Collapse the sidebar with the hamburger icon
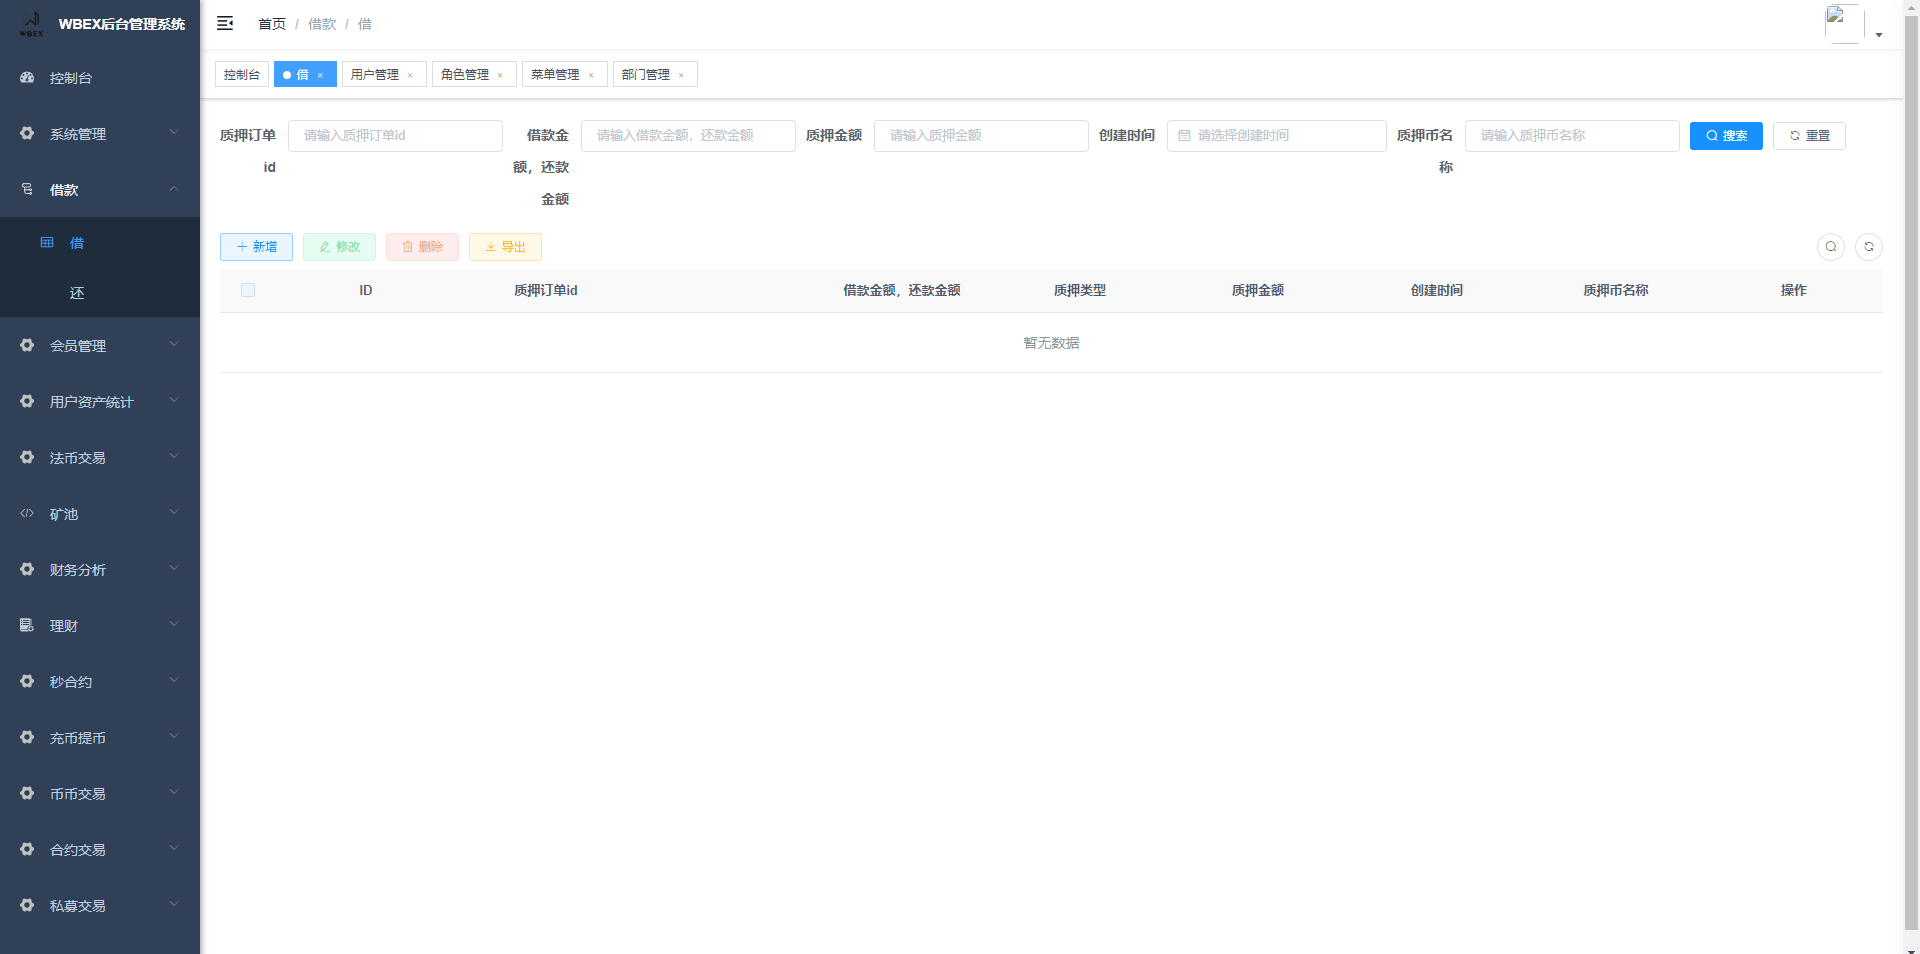1920x954 pixels. tap(225, 23)
